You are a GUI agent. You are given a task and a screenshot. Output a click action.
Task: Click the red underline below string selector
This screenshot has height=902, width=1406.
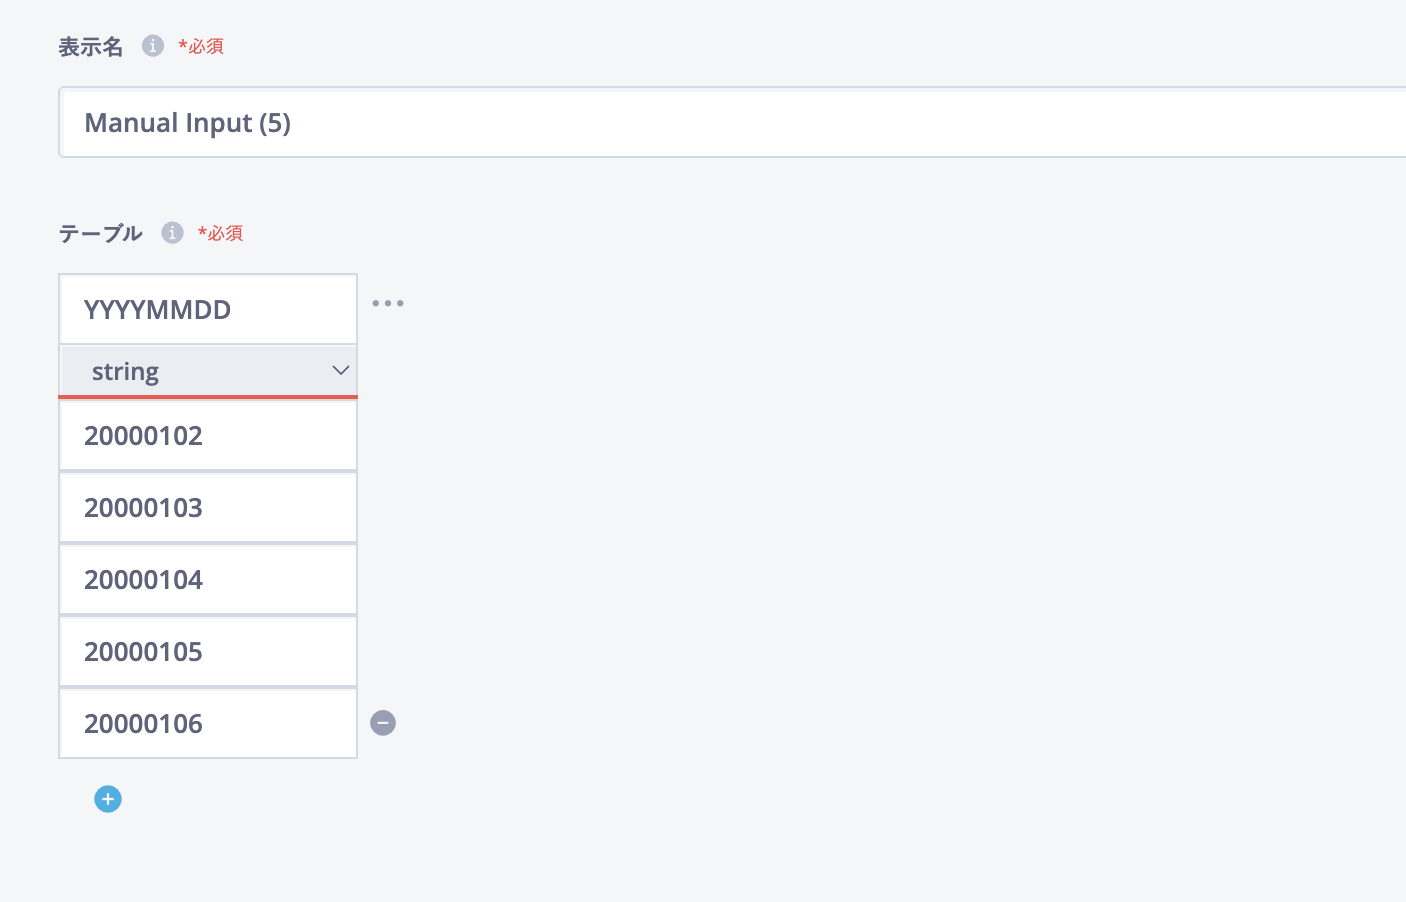(208, 397)
